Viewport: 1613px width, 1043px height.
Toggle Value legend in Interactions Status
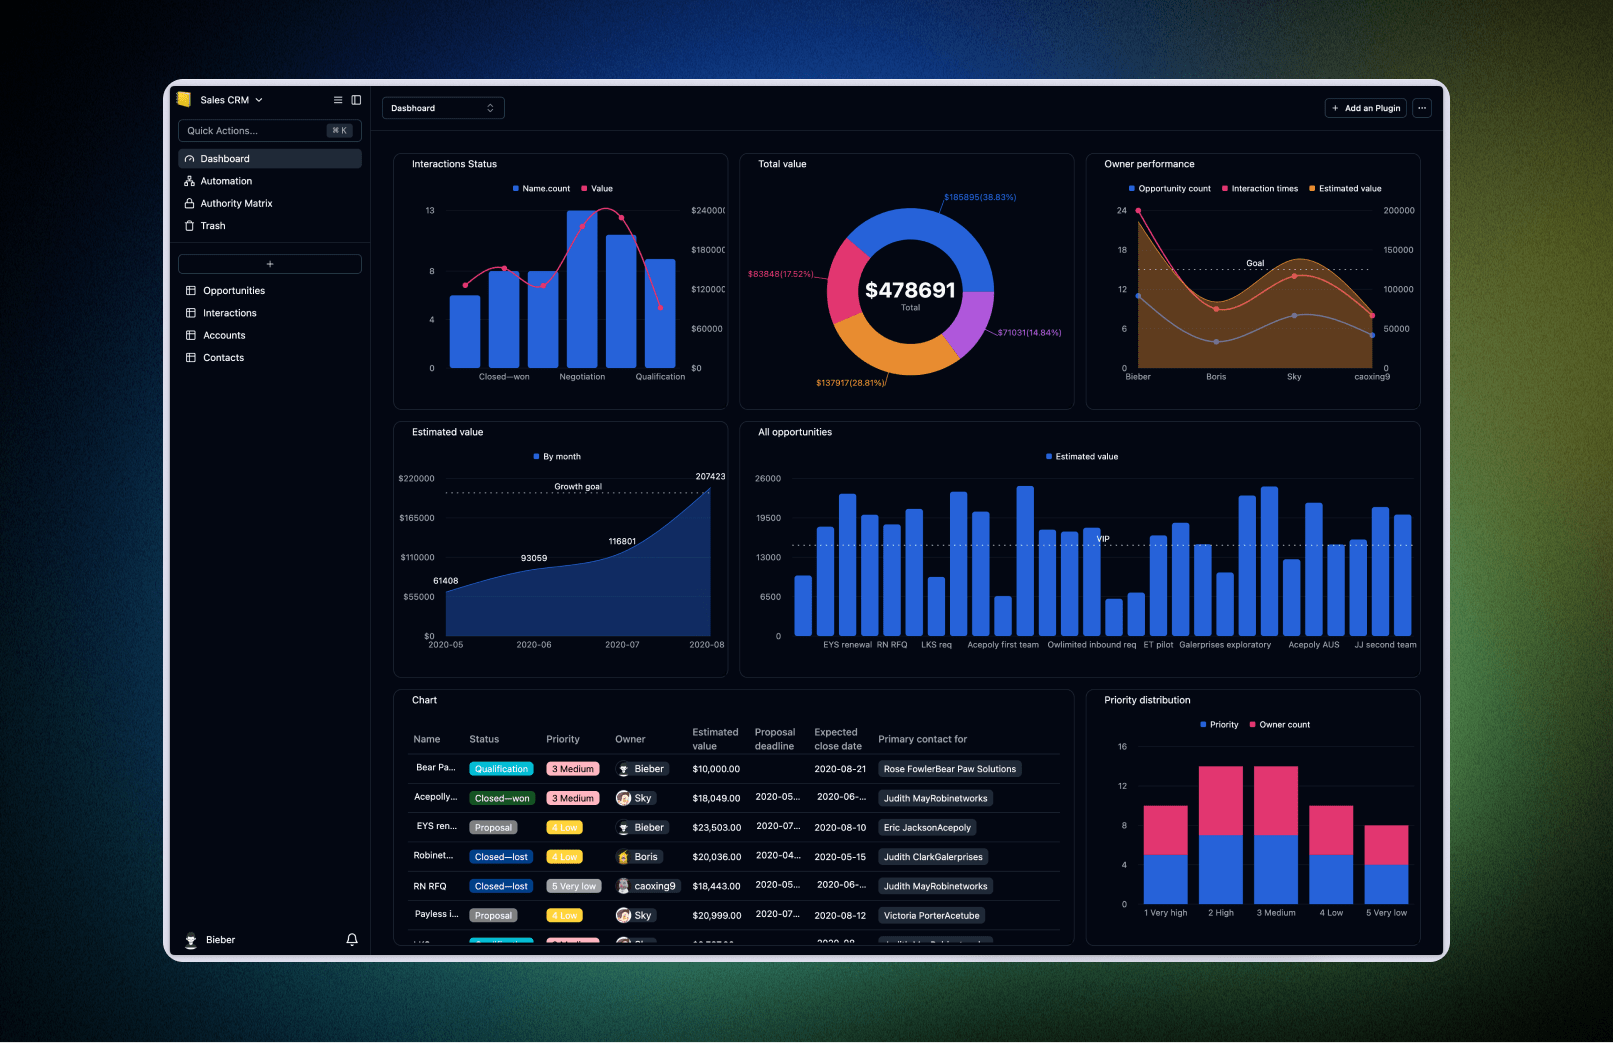click(597, 188)
